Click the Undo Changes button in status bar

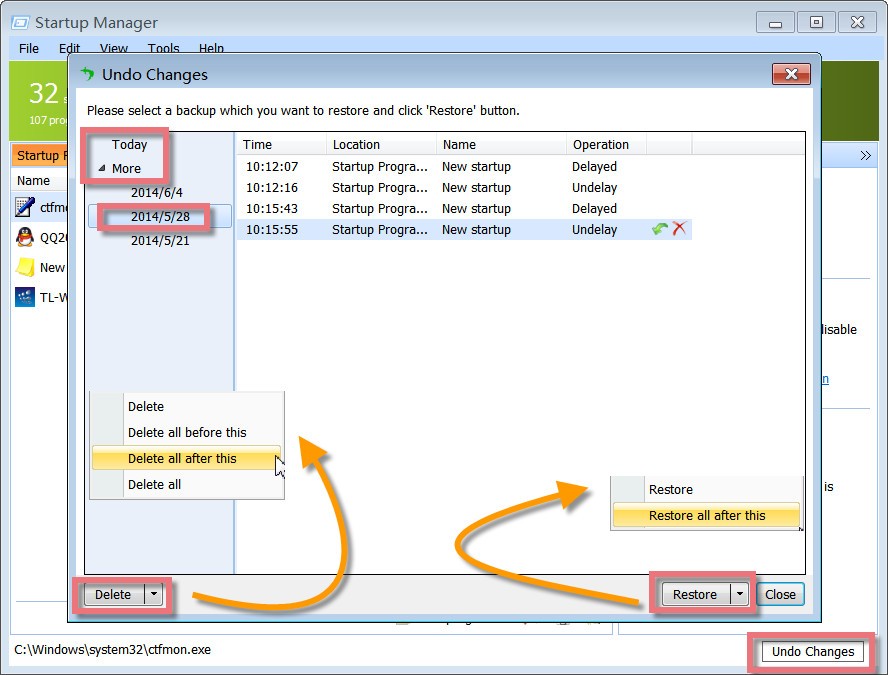(812, 651)
